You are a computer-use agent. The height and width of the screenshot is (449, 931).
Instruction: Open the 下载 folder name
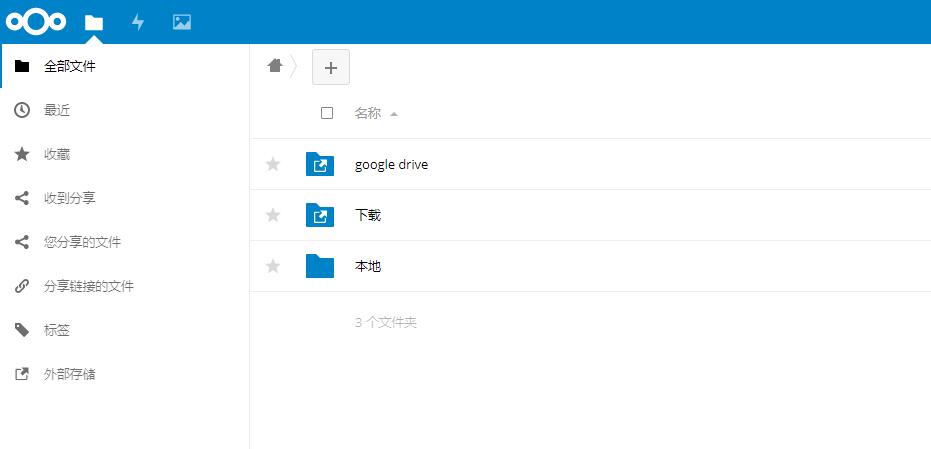click(x=368, y=215)
